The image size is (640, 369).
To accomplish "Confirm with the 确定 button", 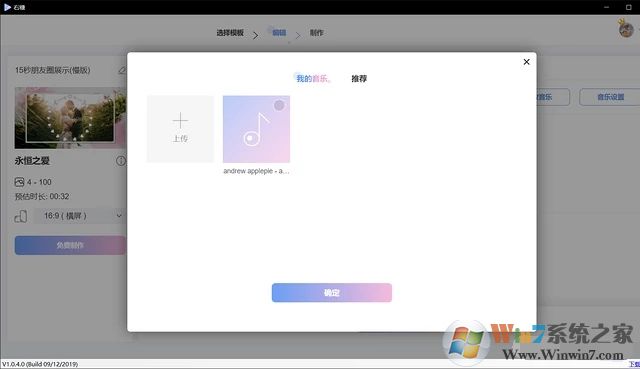I will click(x=332, y=293).
